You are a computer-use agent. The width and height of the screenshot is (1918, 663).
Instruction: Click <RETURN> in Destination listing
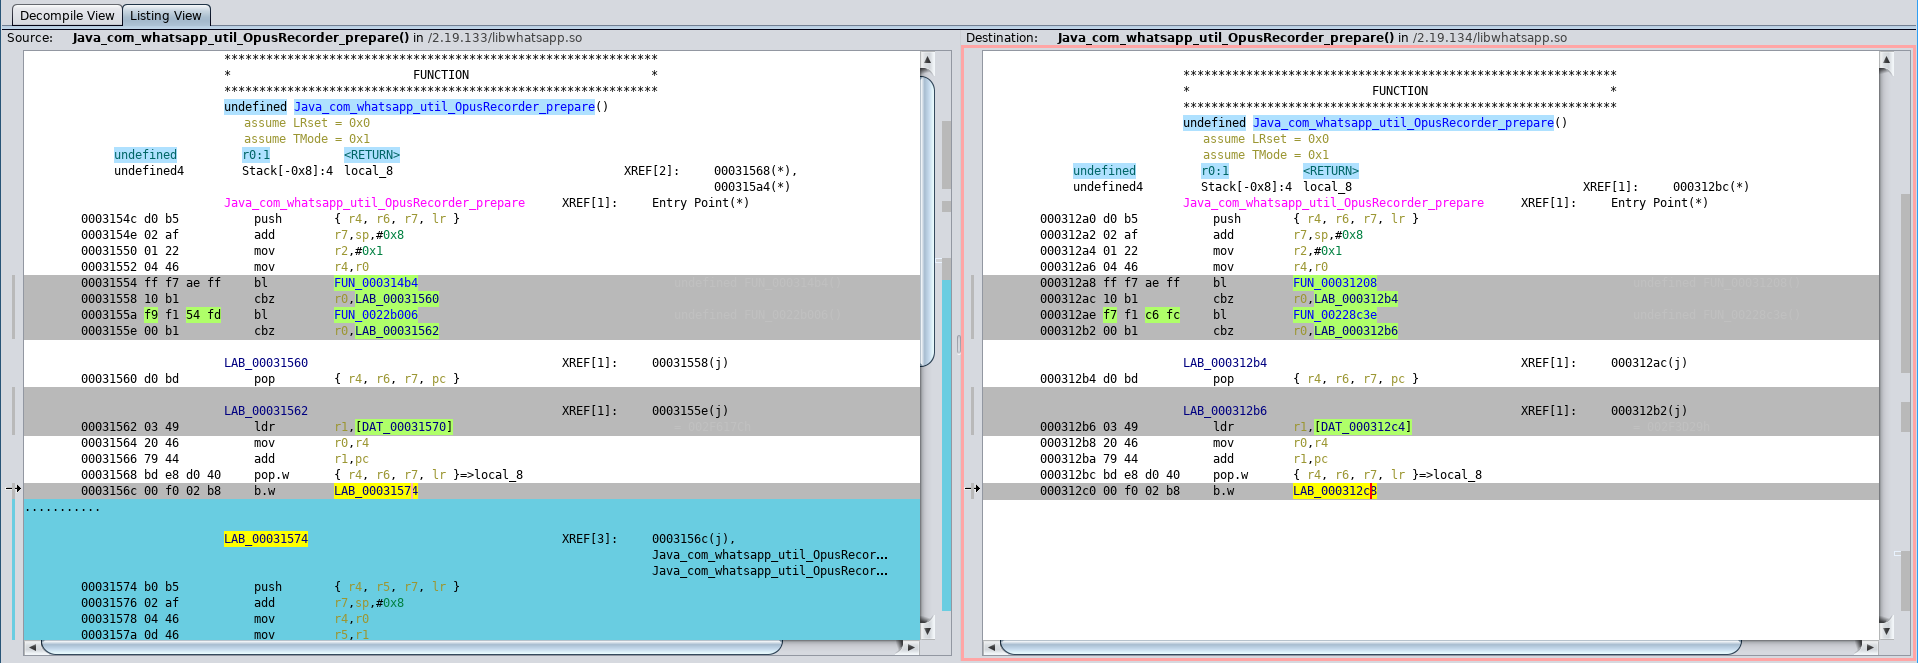click(x=1331, y=171)
